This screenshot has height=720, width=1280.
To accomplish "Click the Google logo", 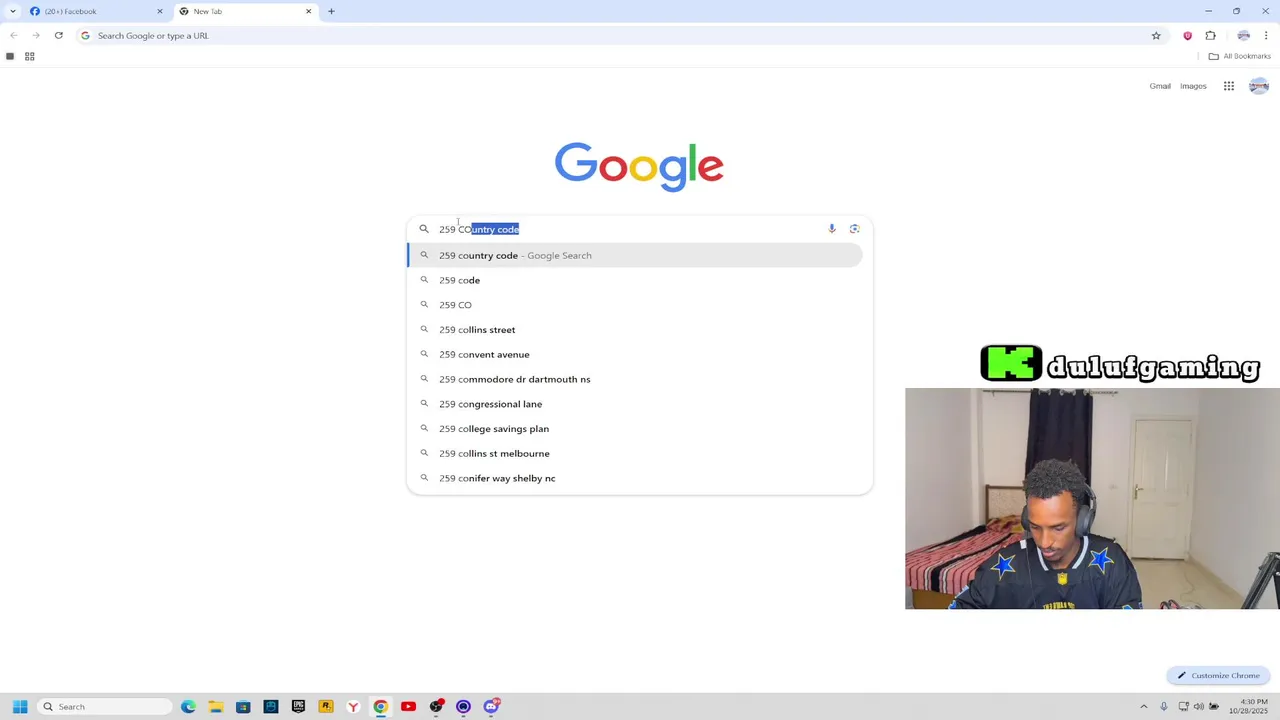I will 639,166.
